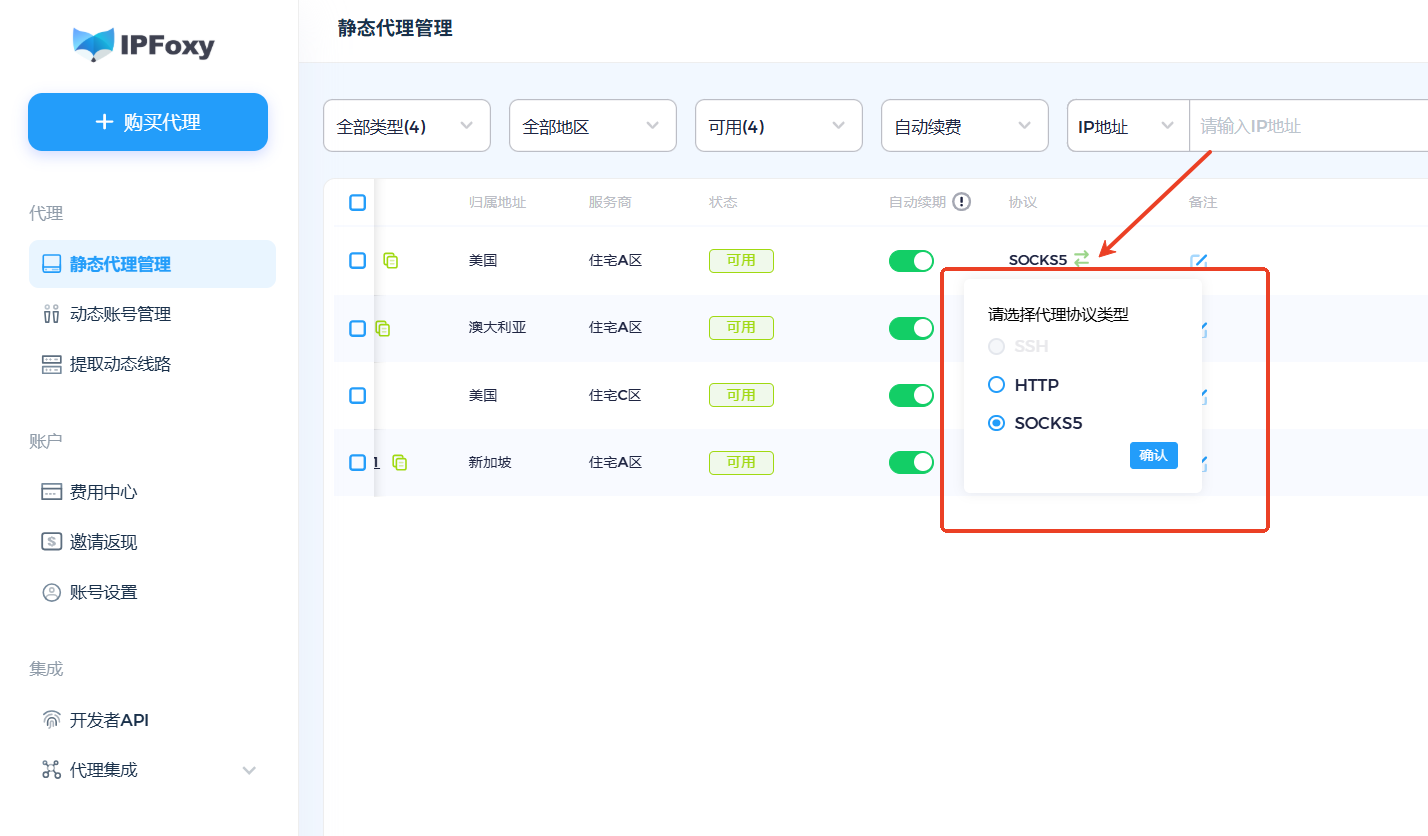1428x836 pixels.
Task: Click the 静态代理管理 page title at the top
Action: coord(395,28)
